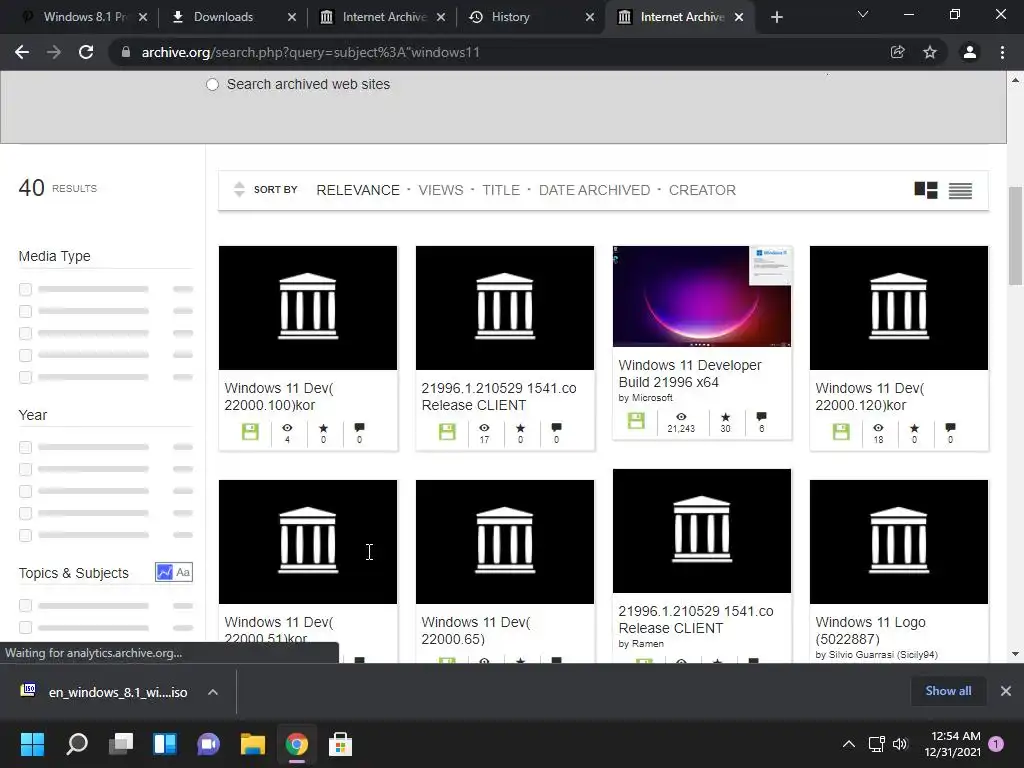The height and width of the screenshot is (768, 1024).
Task: Sort results by Creator
Action: tap(702, 190)
